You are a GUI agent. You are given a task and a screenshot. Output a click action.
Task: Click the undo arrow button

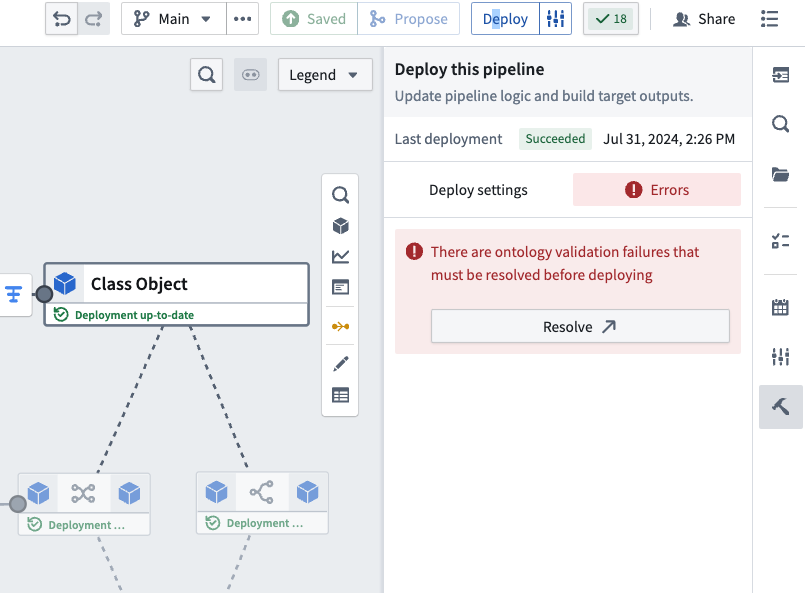[x=62, y=19]
